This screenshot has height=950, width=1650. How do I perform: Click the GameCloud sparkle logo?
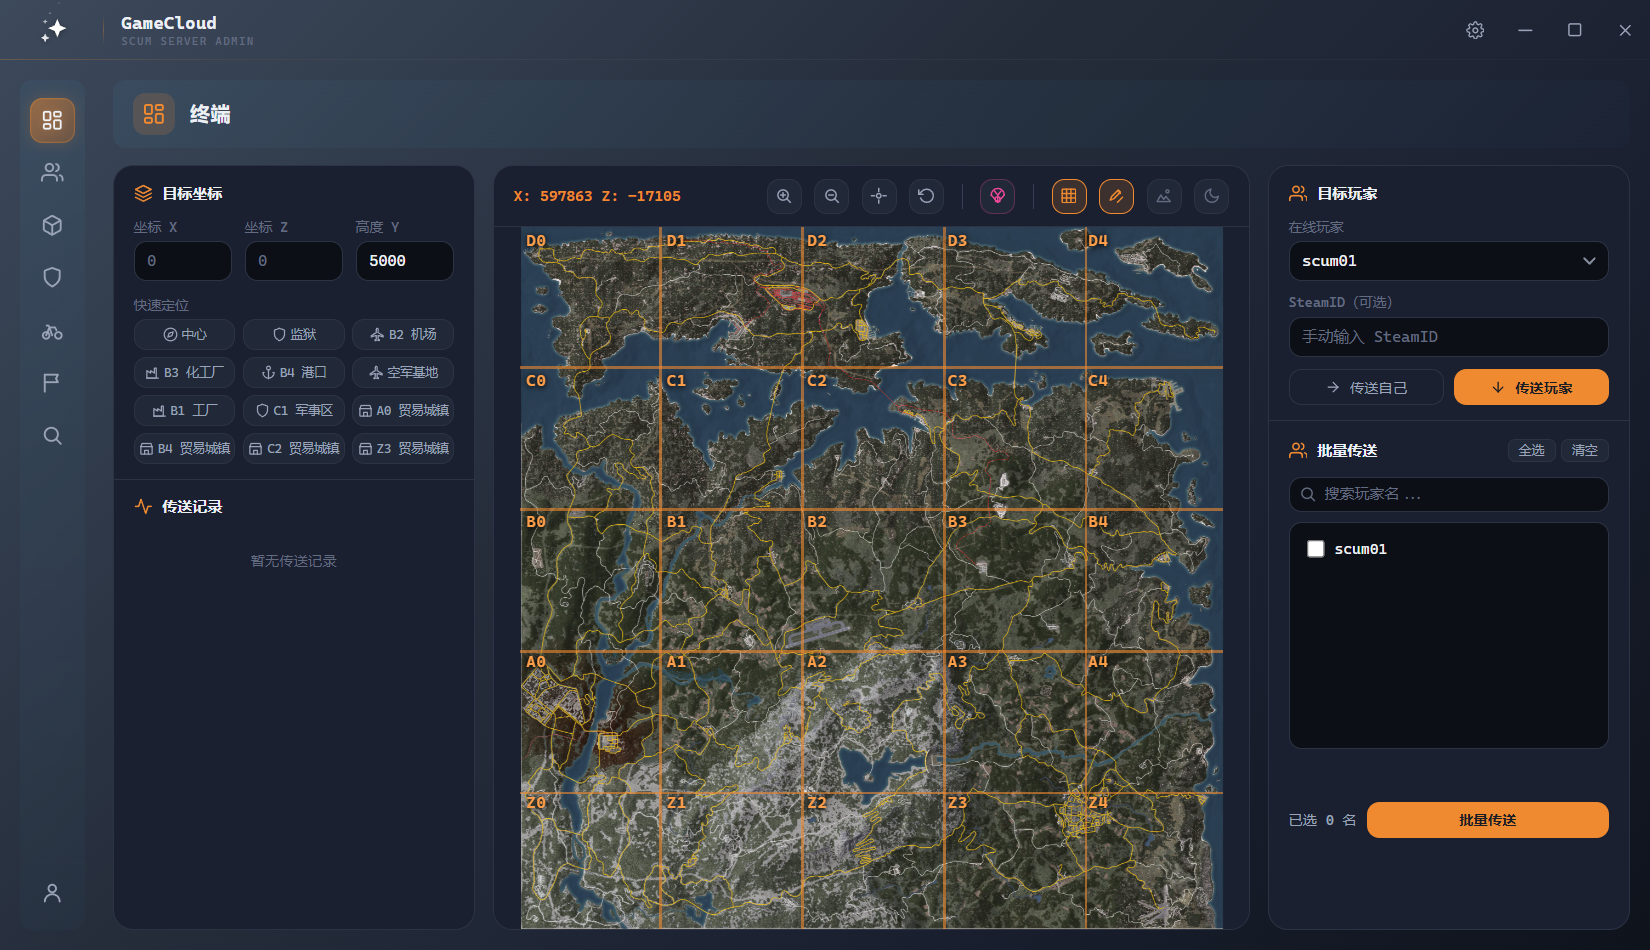(54, 29)
